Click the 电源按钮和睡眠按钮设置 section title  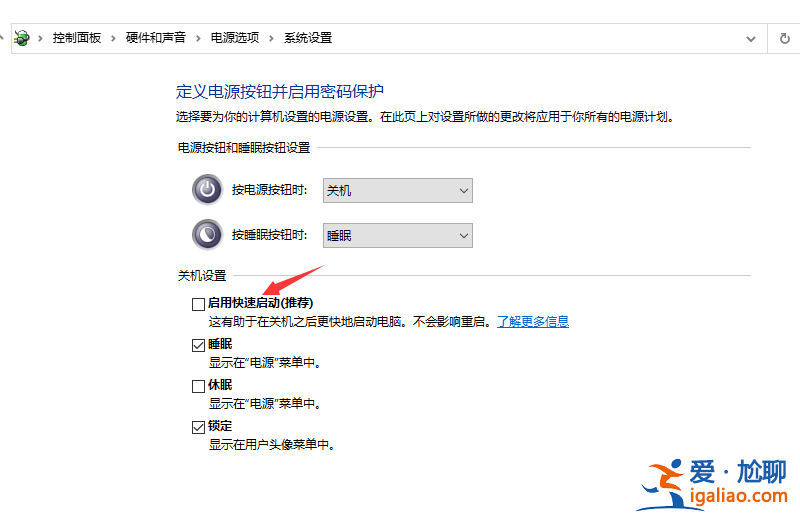pos(244,148)
